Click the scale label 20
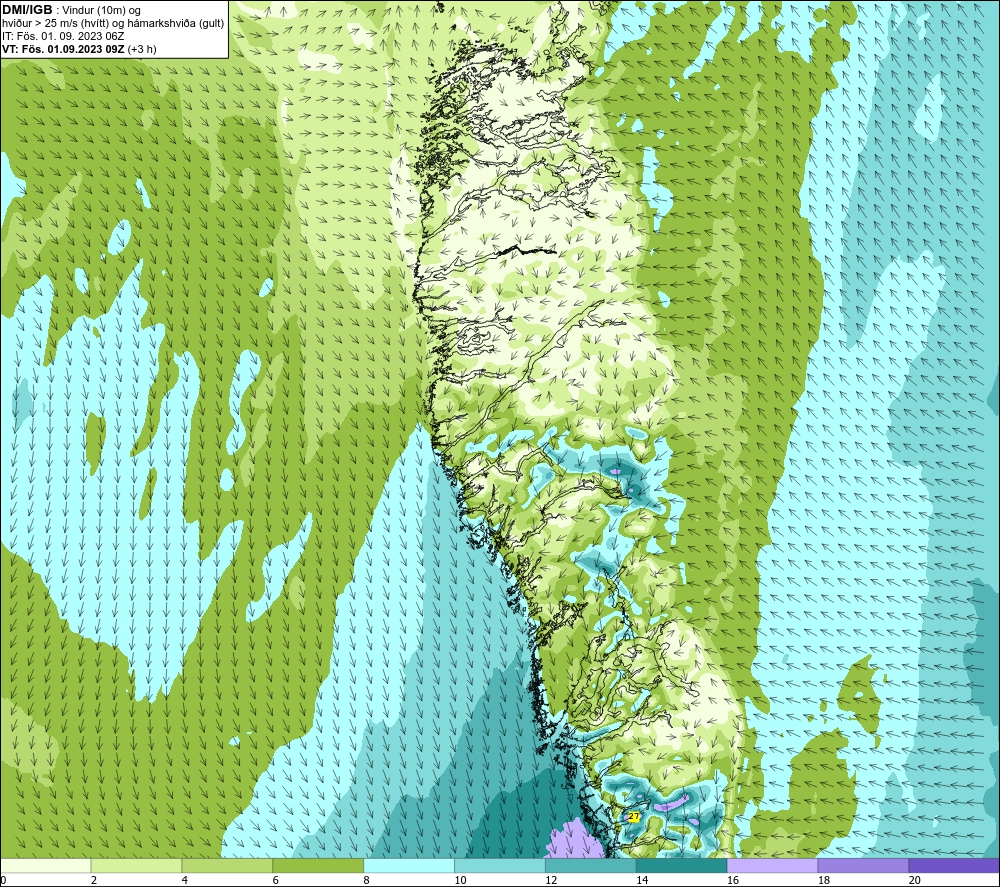 (915, 880)
